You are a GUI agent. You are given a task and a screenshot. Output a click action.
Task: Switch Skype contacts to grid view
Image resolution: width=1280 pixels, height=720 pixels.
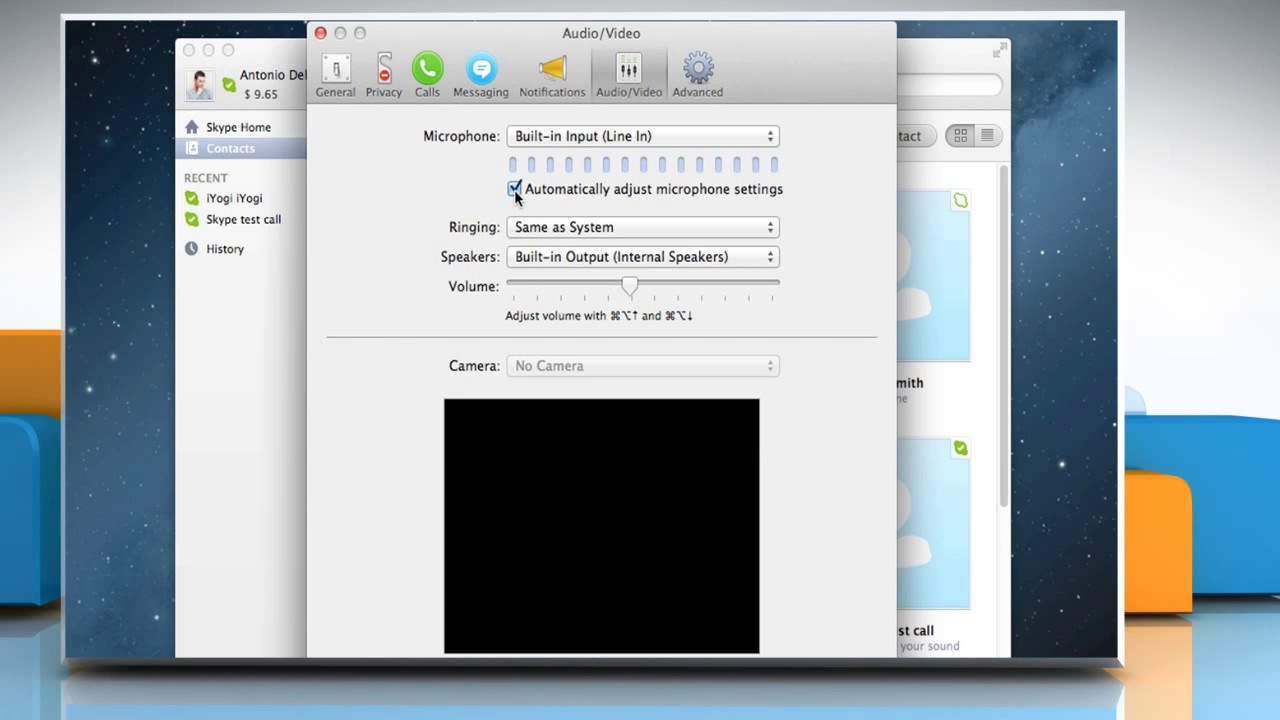[x=960, y=136]
